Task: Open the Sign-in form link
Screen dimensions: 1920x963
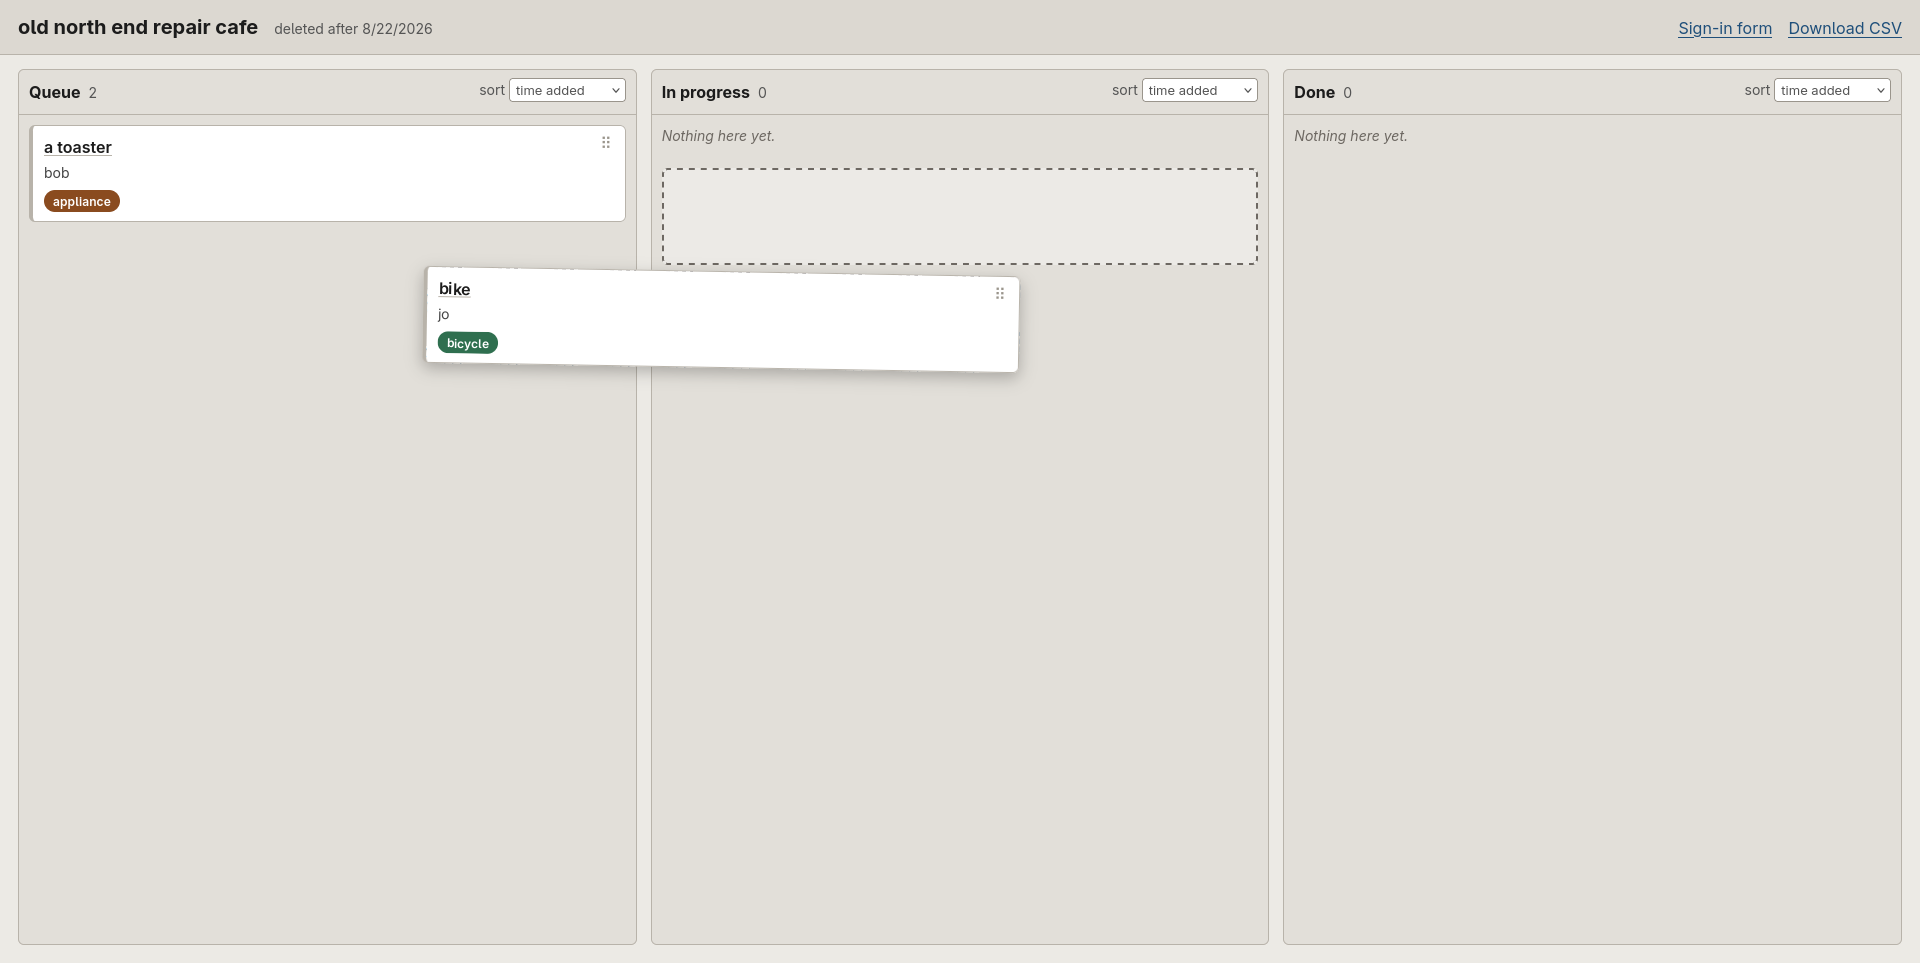Action: pos(1725,28)
